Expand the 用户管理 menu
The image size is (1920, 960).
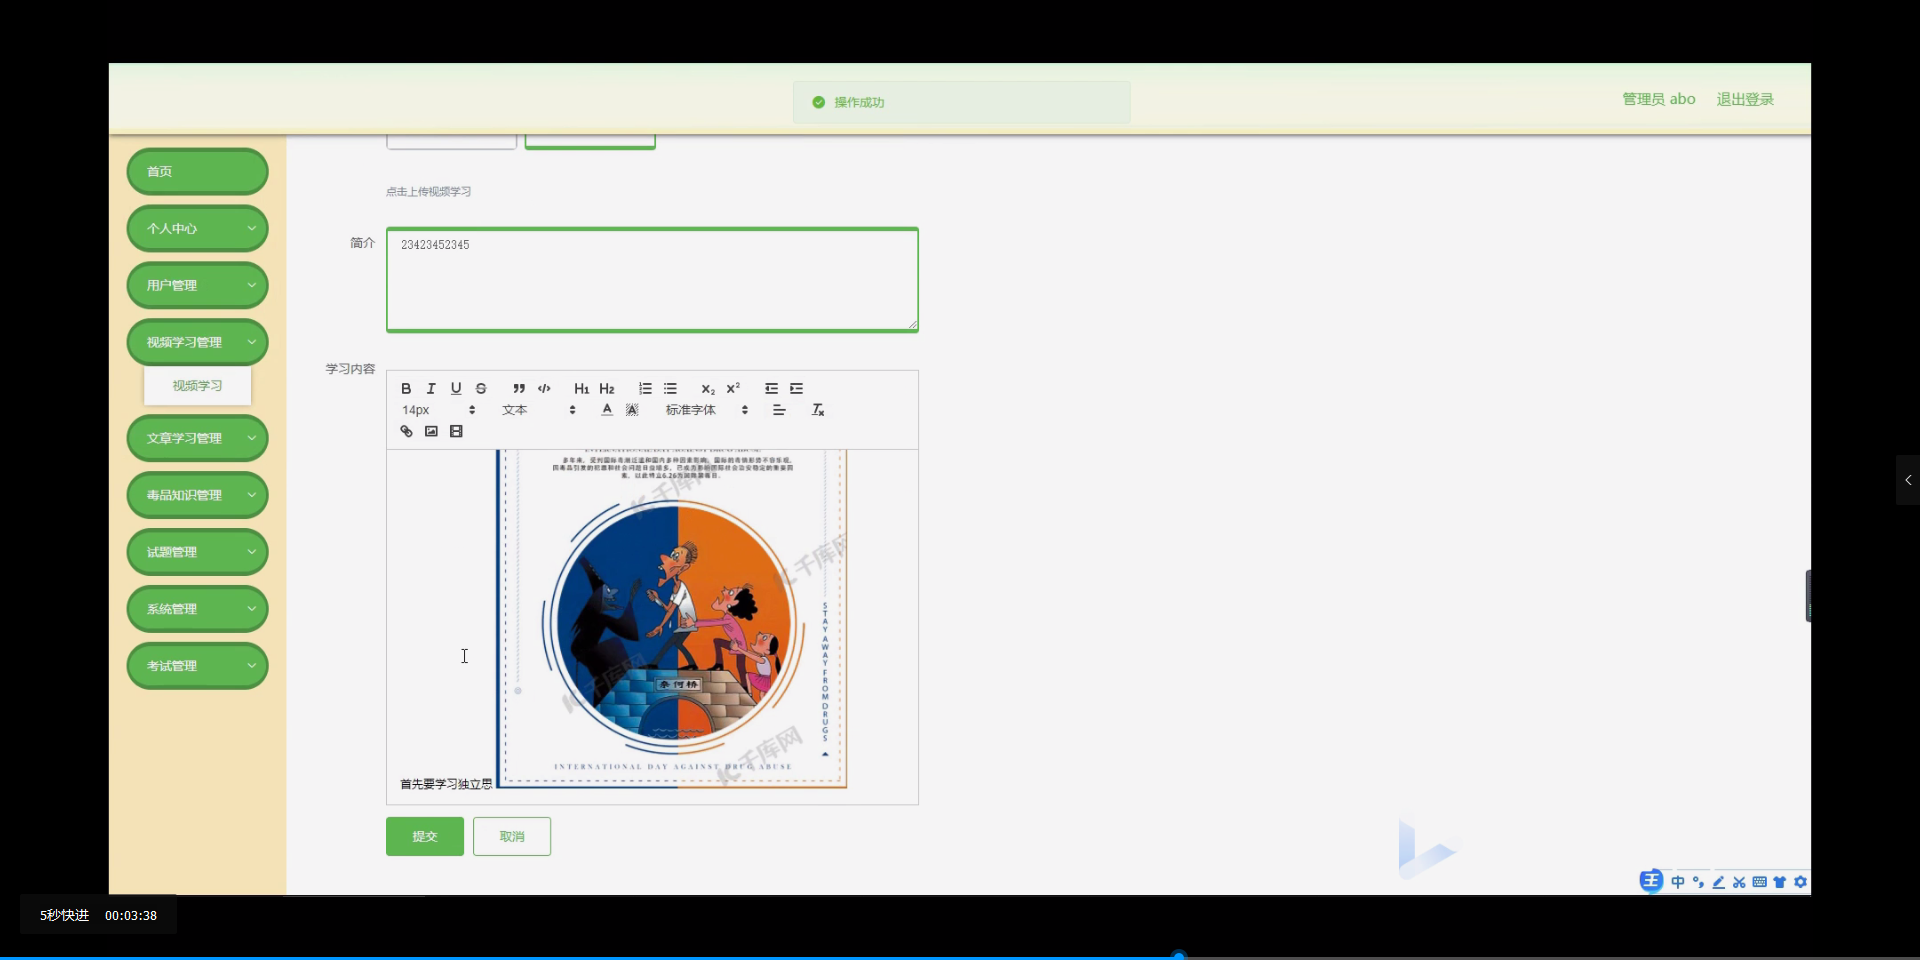(x=197, y=285)
